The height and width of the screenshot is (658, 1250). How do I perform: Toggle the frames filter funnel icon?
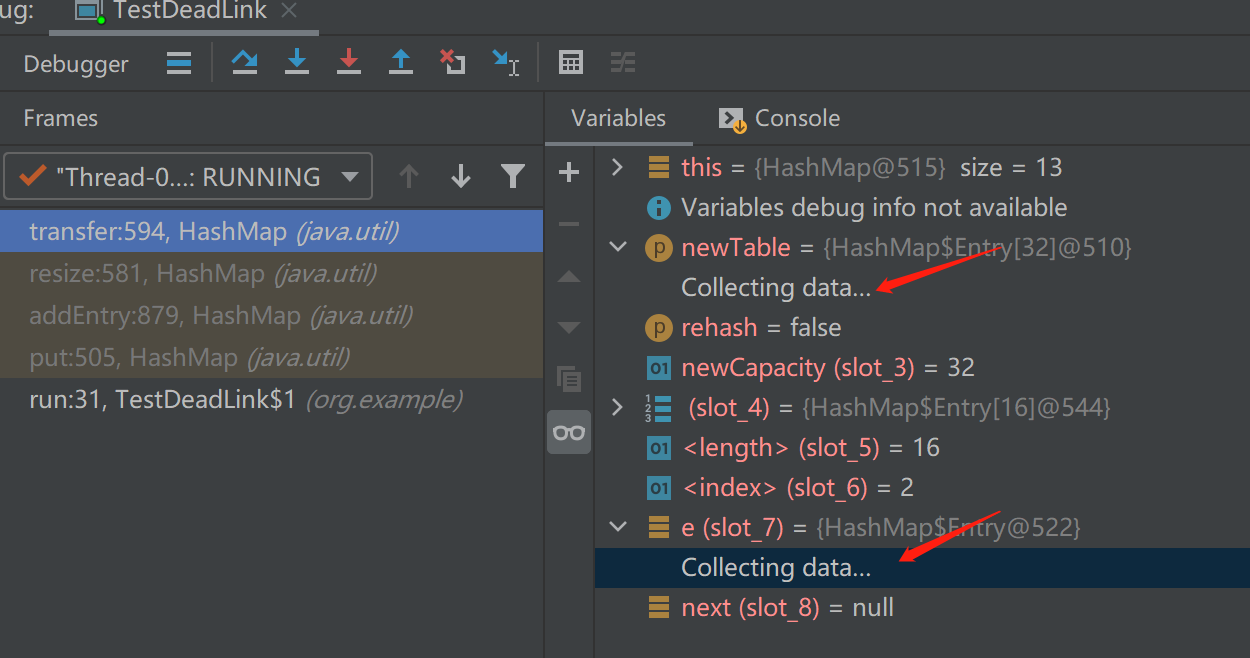click(513, 177)
